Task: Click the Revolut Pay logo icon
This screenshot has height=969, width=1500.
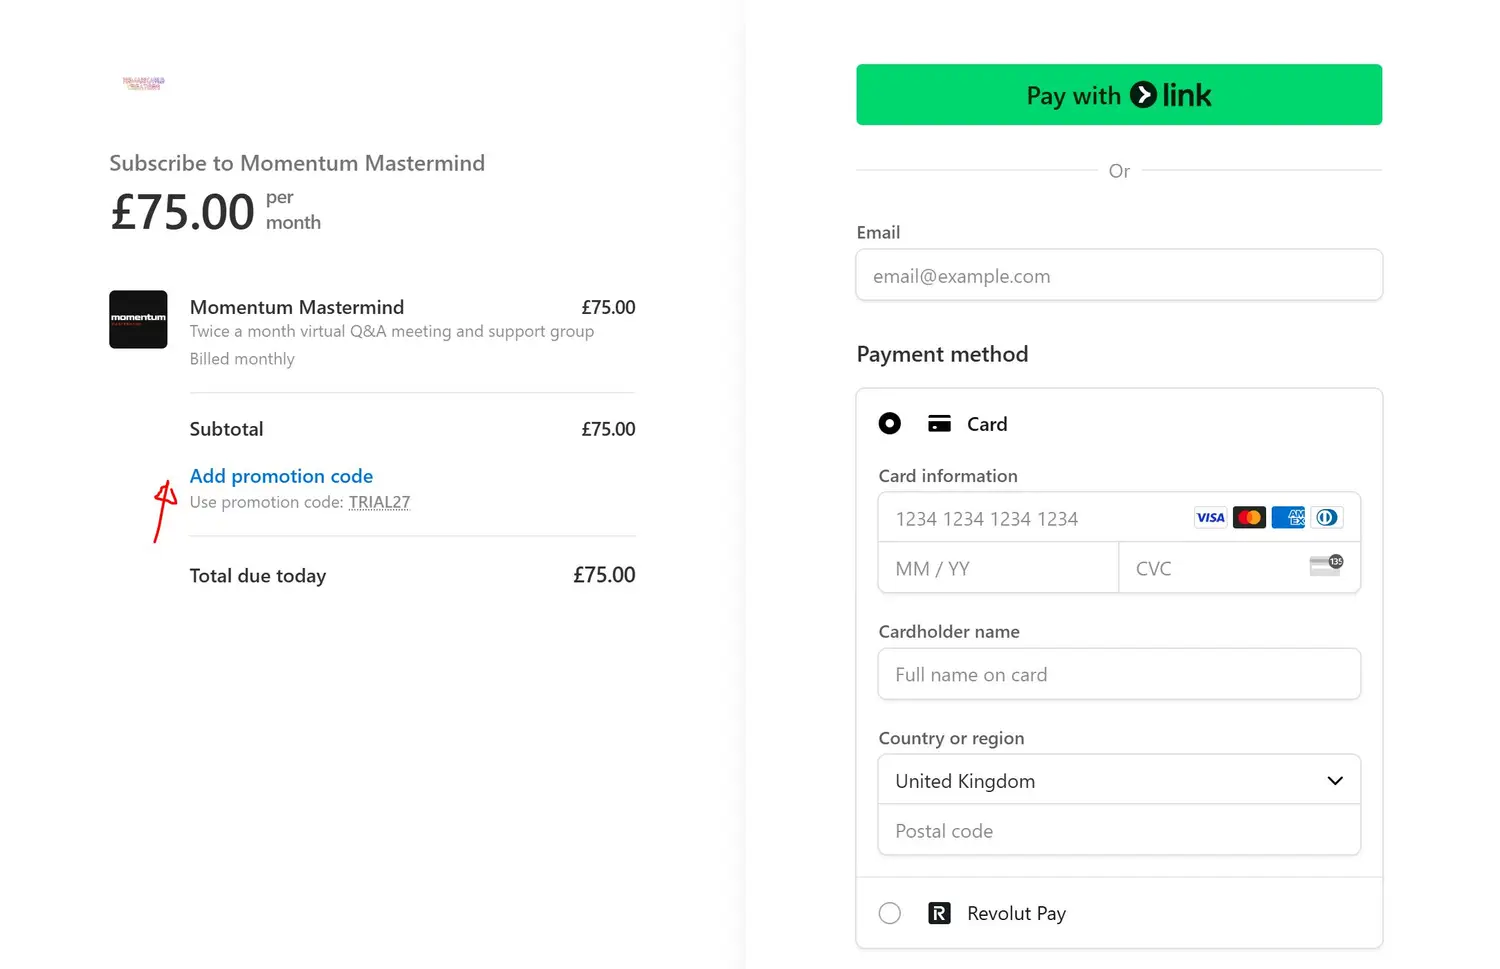Action: [x=939, y=913]
